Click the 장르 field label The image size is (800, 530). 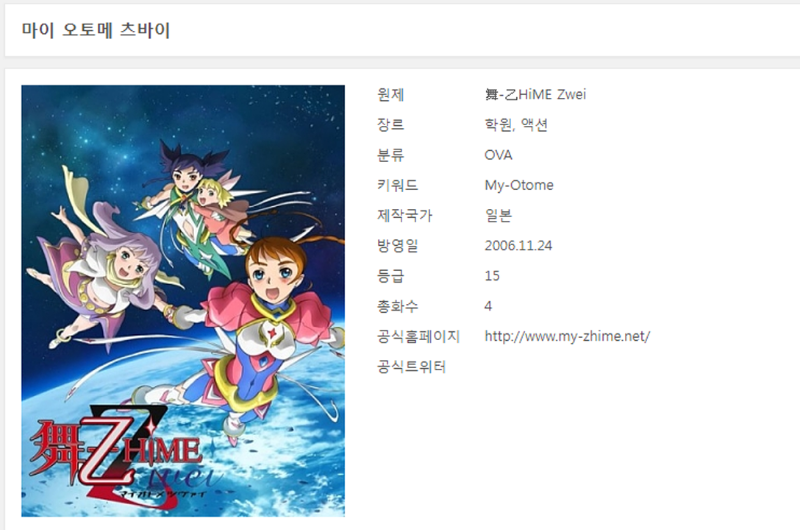coord(391,124)
